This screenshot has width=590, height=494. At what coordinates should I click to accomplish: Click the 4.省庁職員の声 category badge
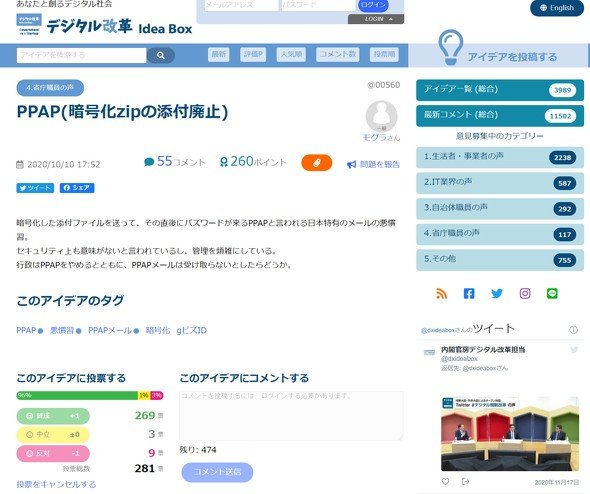coord(50,88)
